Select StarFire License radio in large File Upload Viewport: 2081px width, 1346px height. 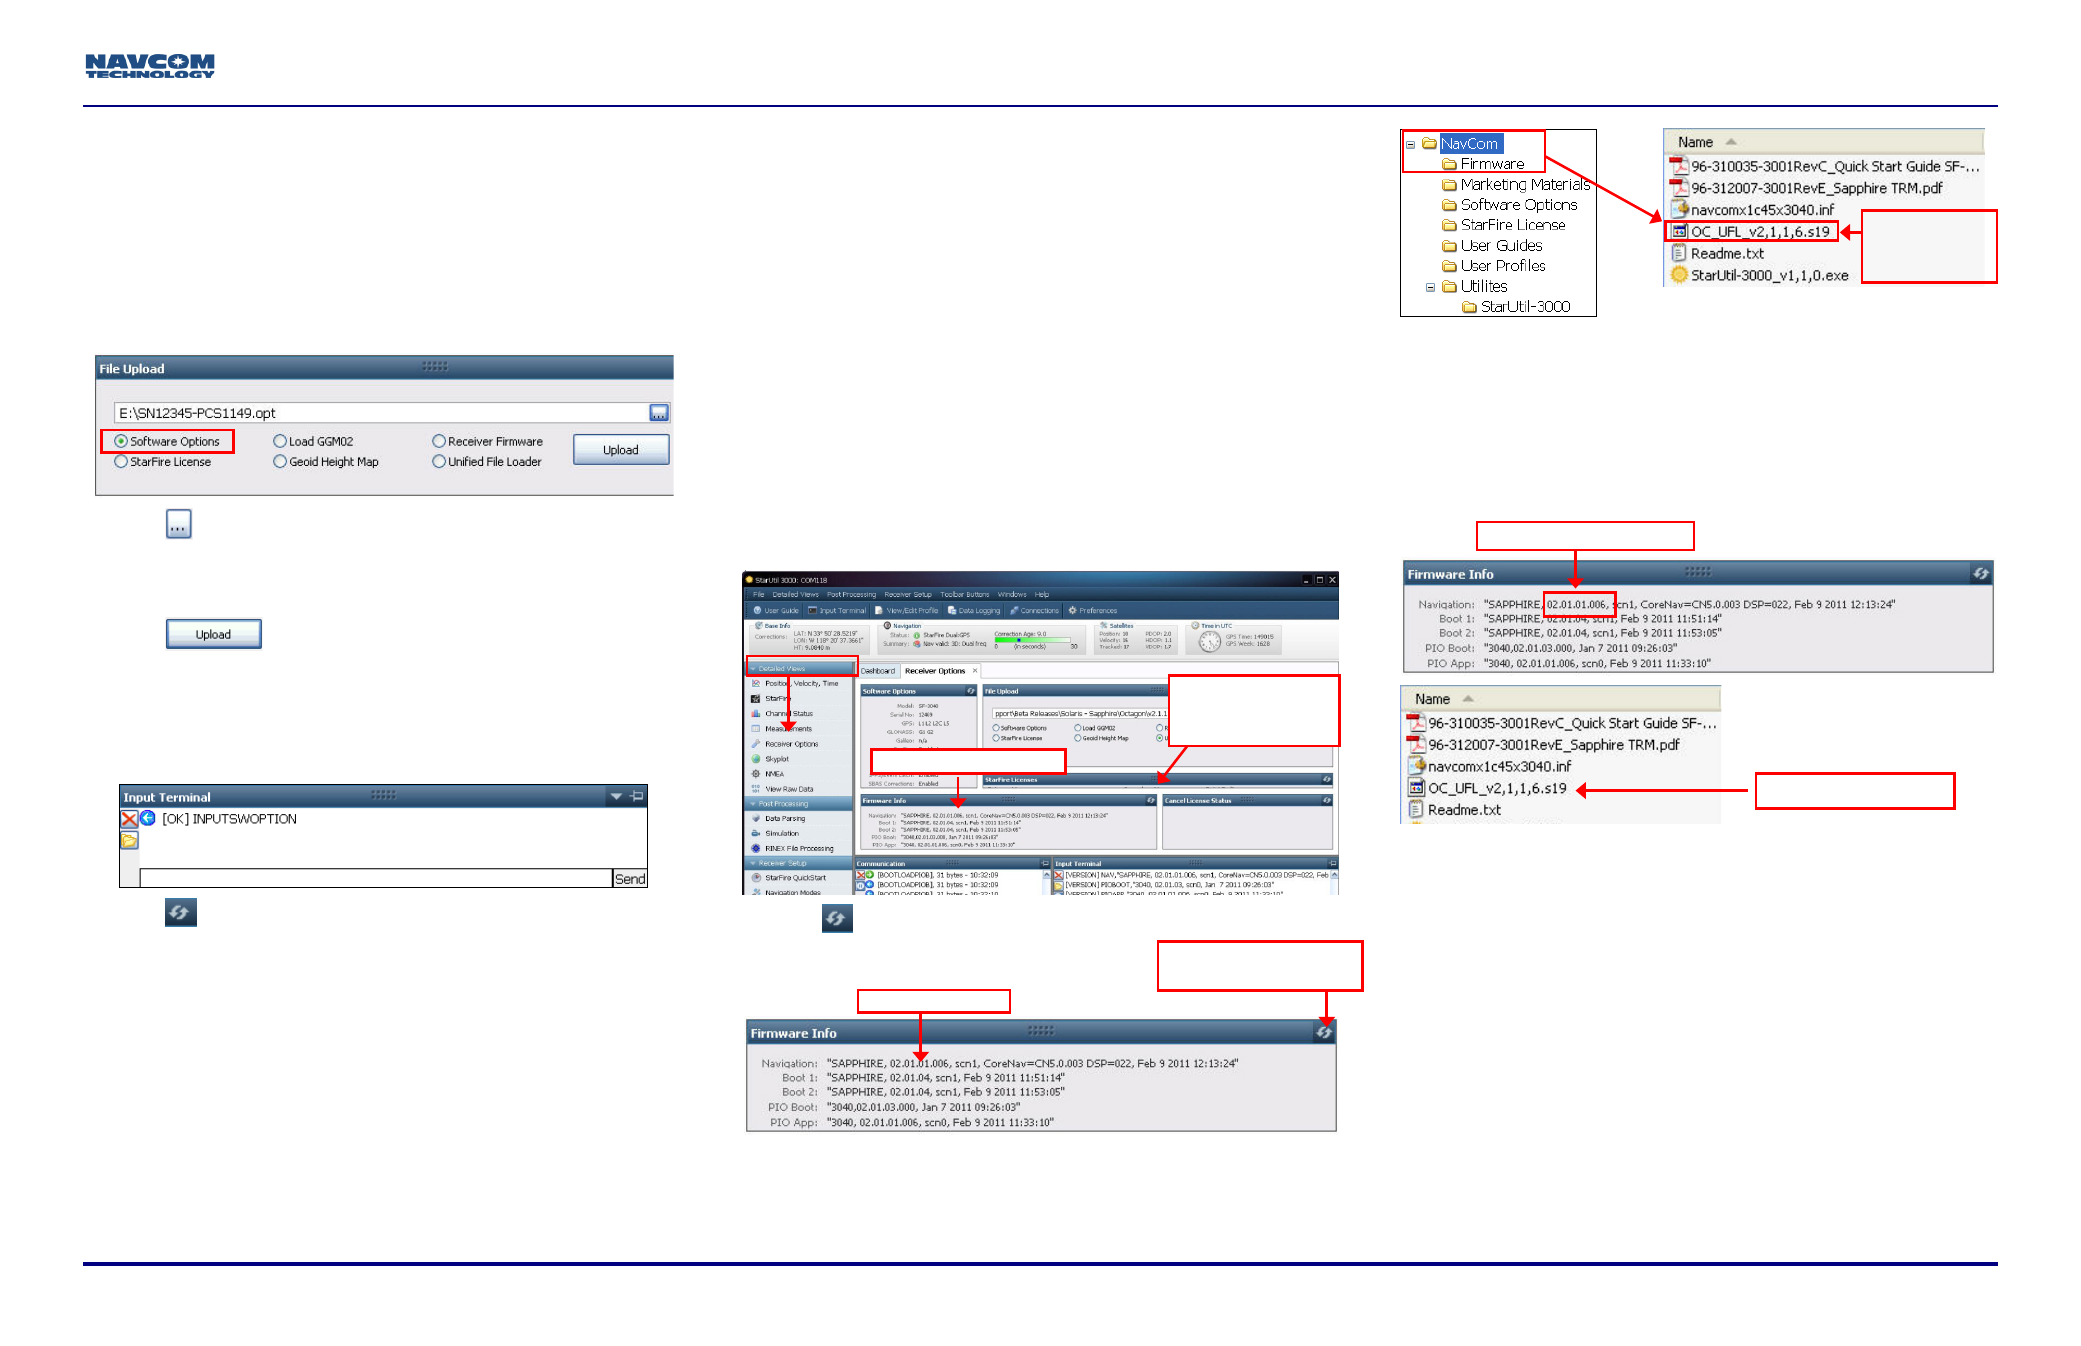point(163,462)
